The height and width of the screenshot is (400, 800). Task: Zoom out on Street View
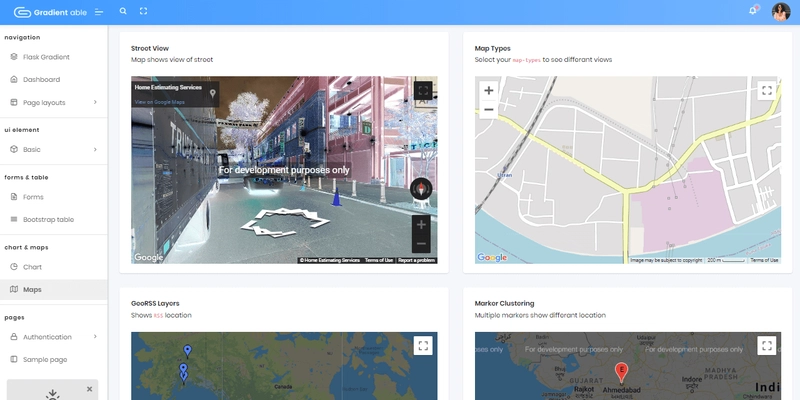point(421,244)
